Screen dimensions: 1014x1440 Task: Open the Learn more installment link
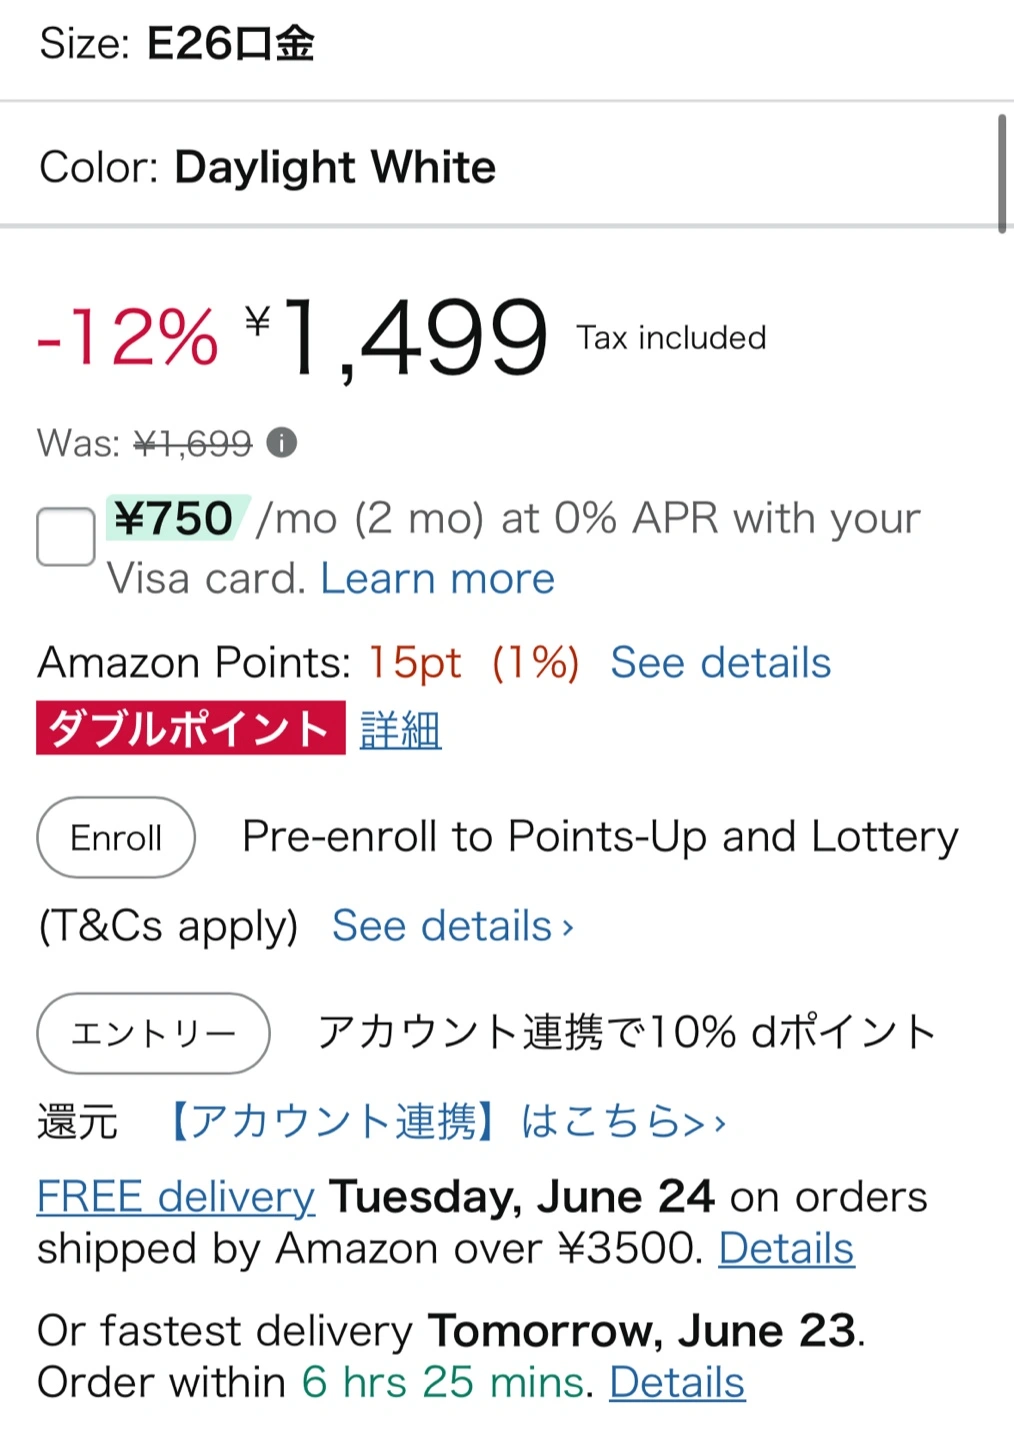pyautogui.click(x=437, y=578)
